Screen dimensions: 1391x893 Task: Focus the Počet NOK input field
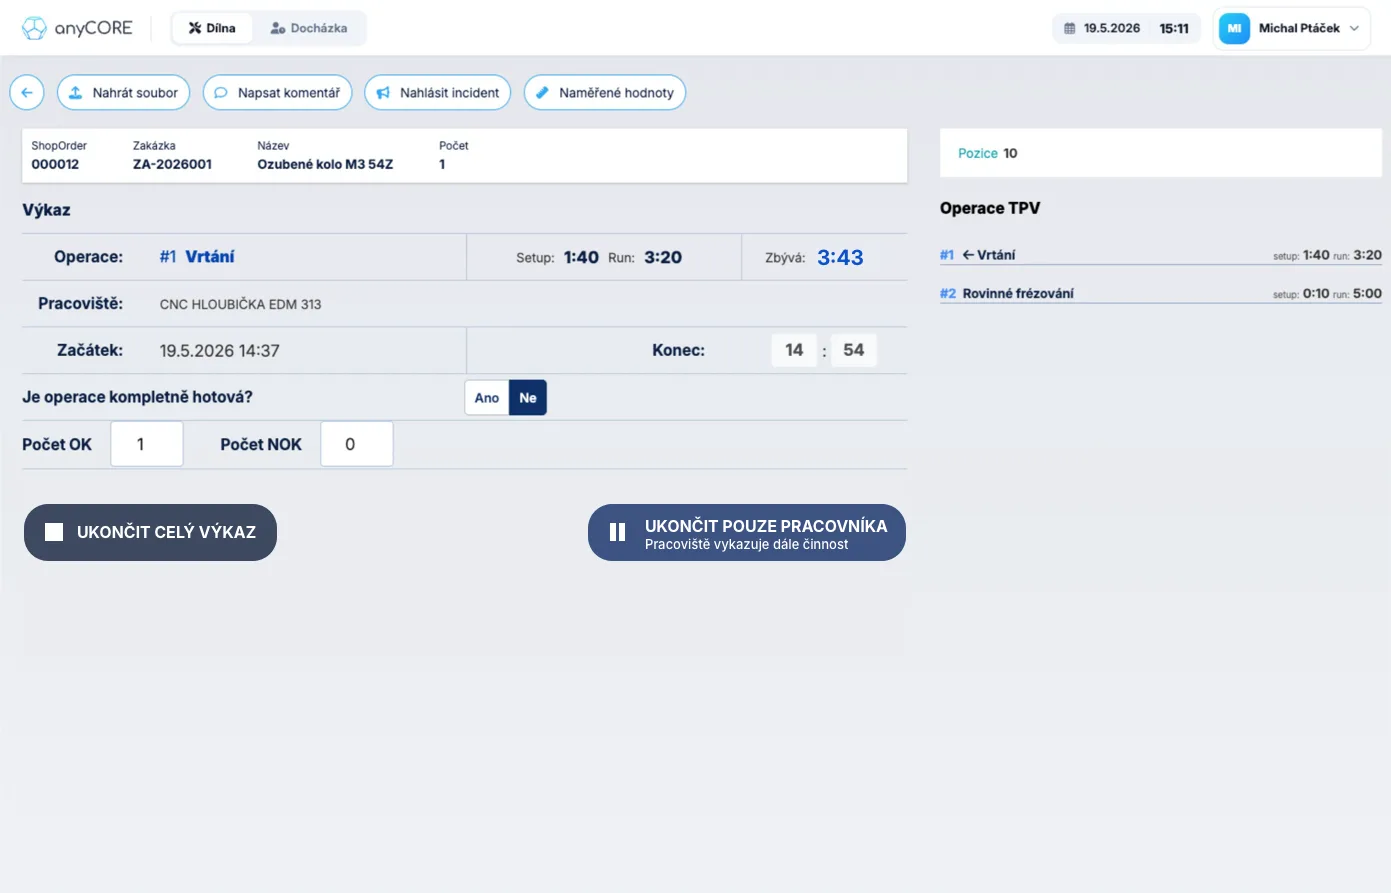coord(357,444)
